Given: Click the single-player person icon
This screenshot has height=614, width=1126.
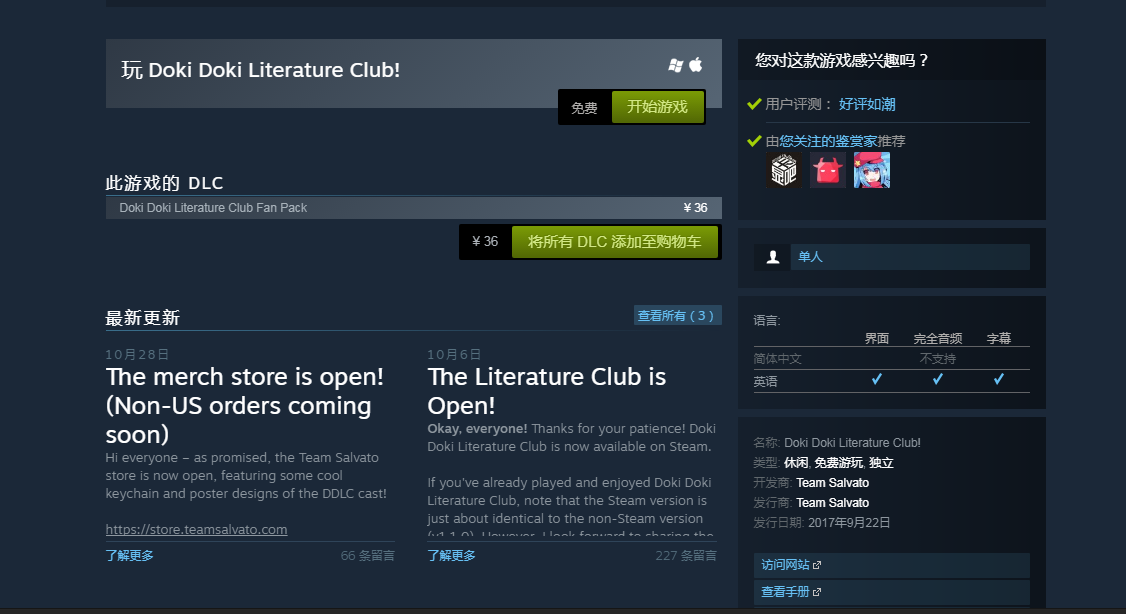Looking at the screenshot, I should [x=773, y=257].
